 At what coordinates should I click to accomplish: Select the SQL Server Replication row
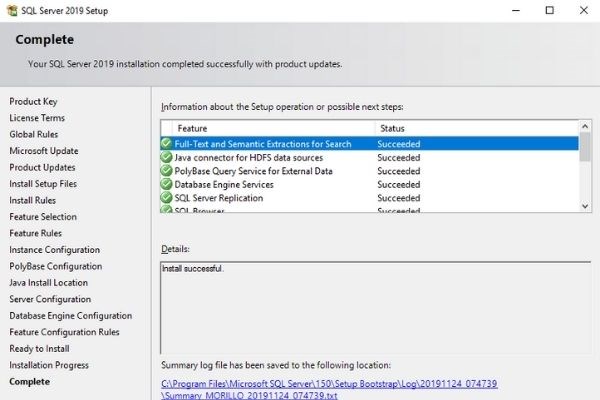(370, 198)
